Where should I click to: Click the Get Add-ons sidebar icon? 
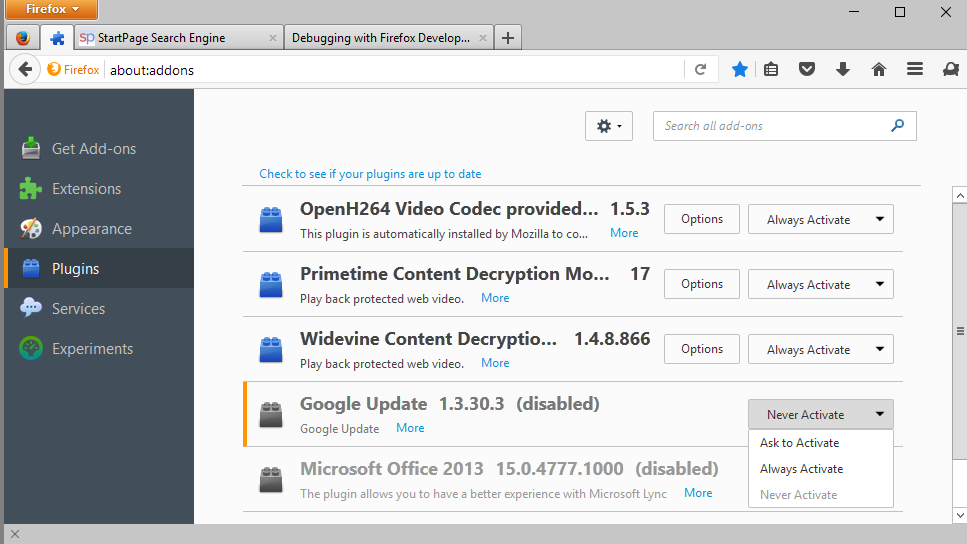click(x=31, y=149)
